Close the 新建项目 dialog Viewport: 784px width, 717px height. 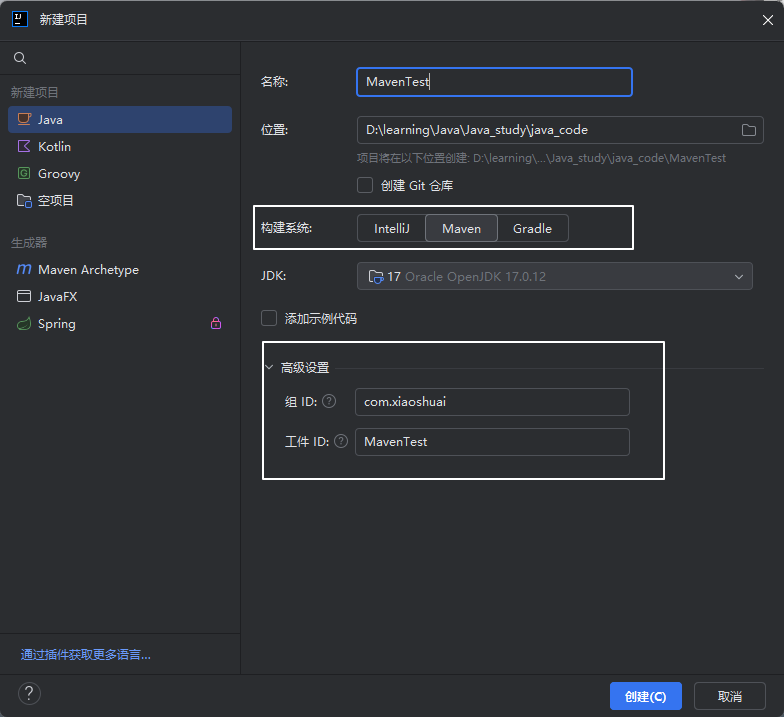(768, 20)
